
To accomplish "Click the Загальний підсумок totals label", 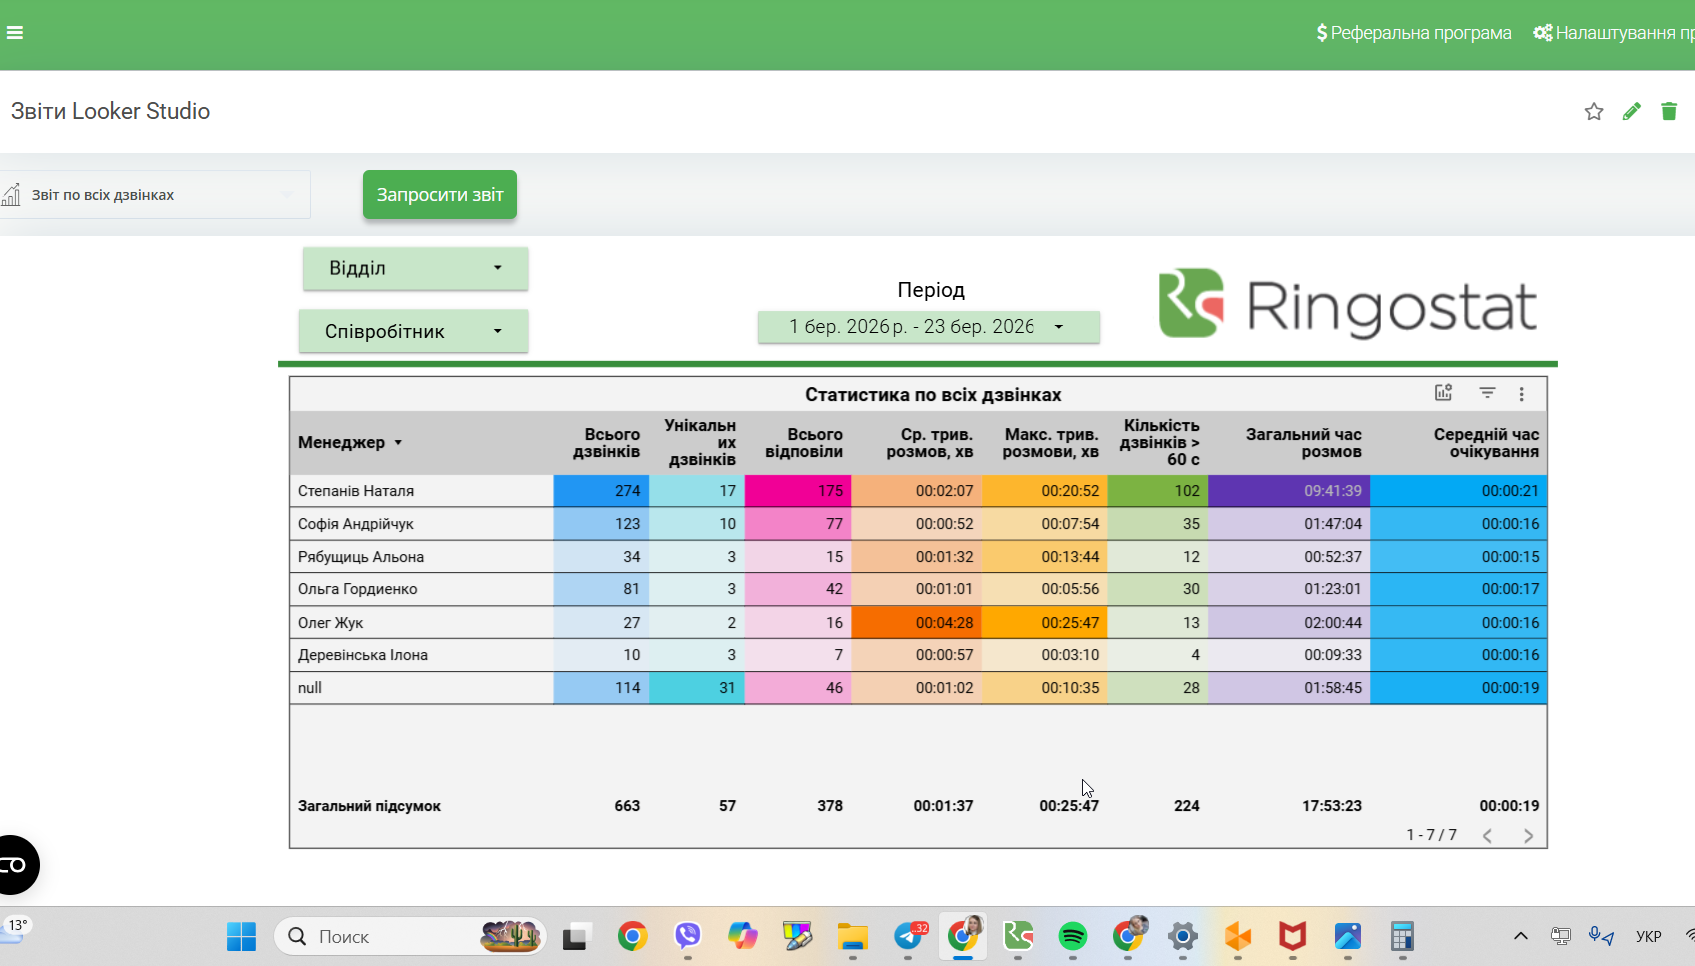I will [x=369, y=806].
